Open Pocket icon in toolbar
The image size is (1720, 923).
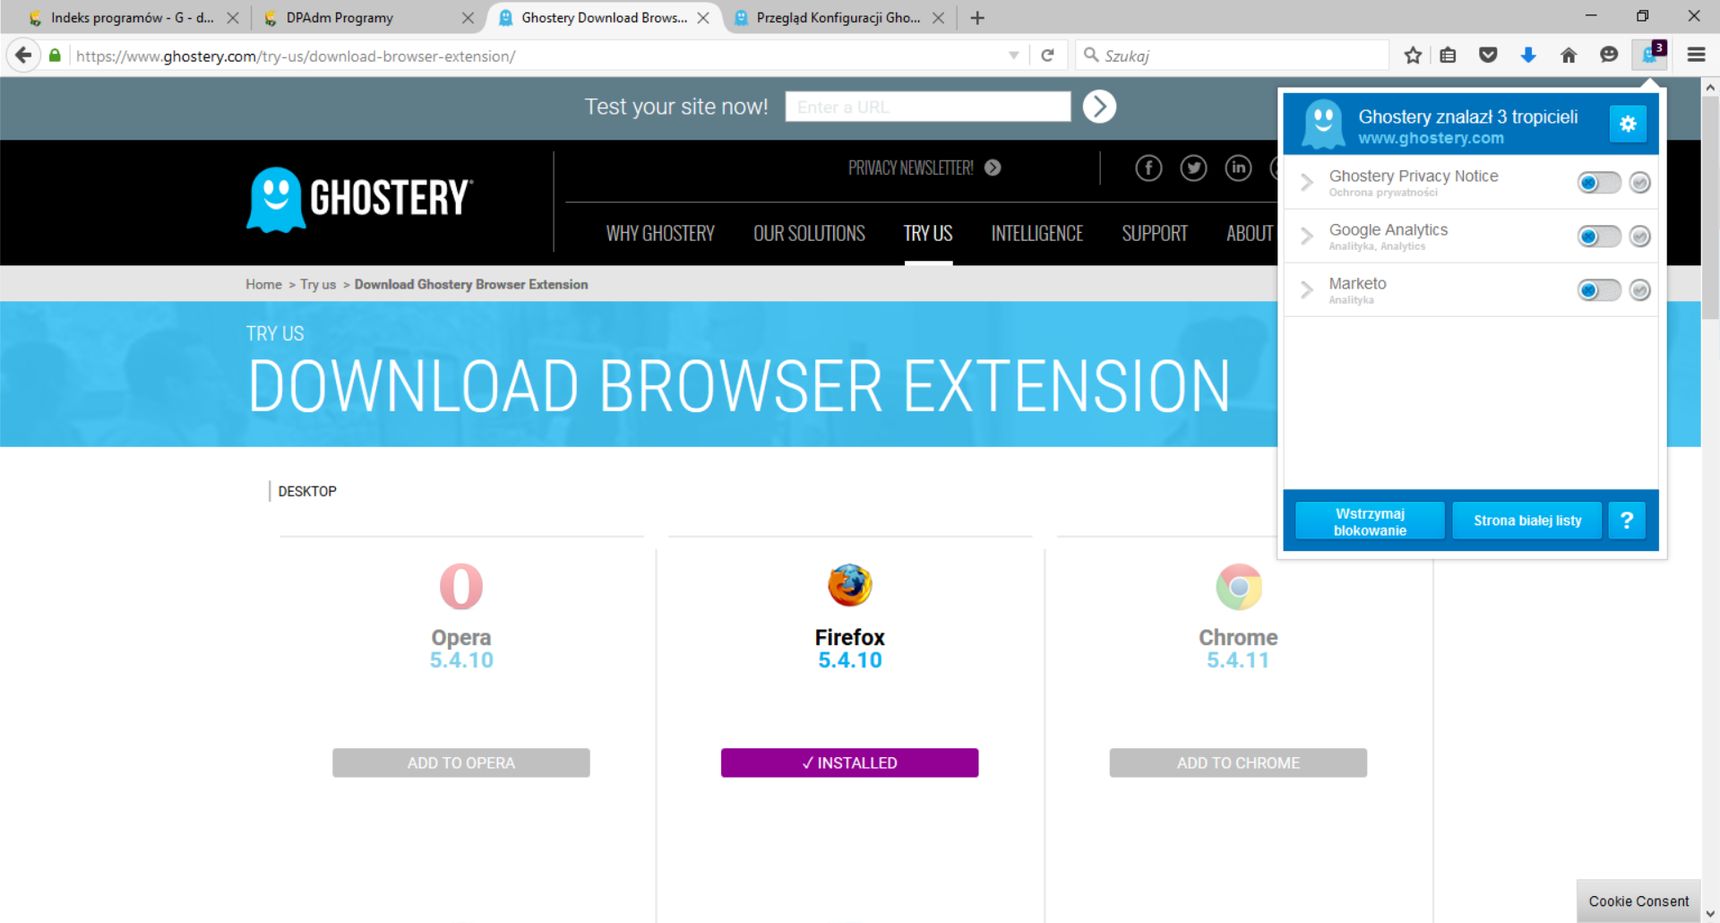click(1488, 56)
